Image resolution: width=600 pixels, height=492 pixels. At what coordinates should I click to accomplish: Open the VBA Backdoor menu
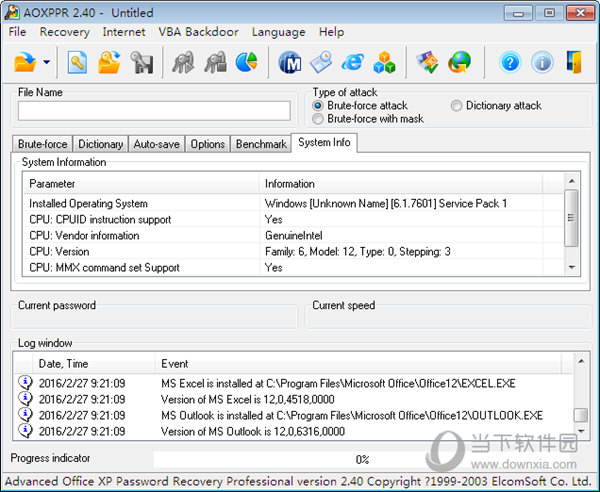tap(199, 32)
